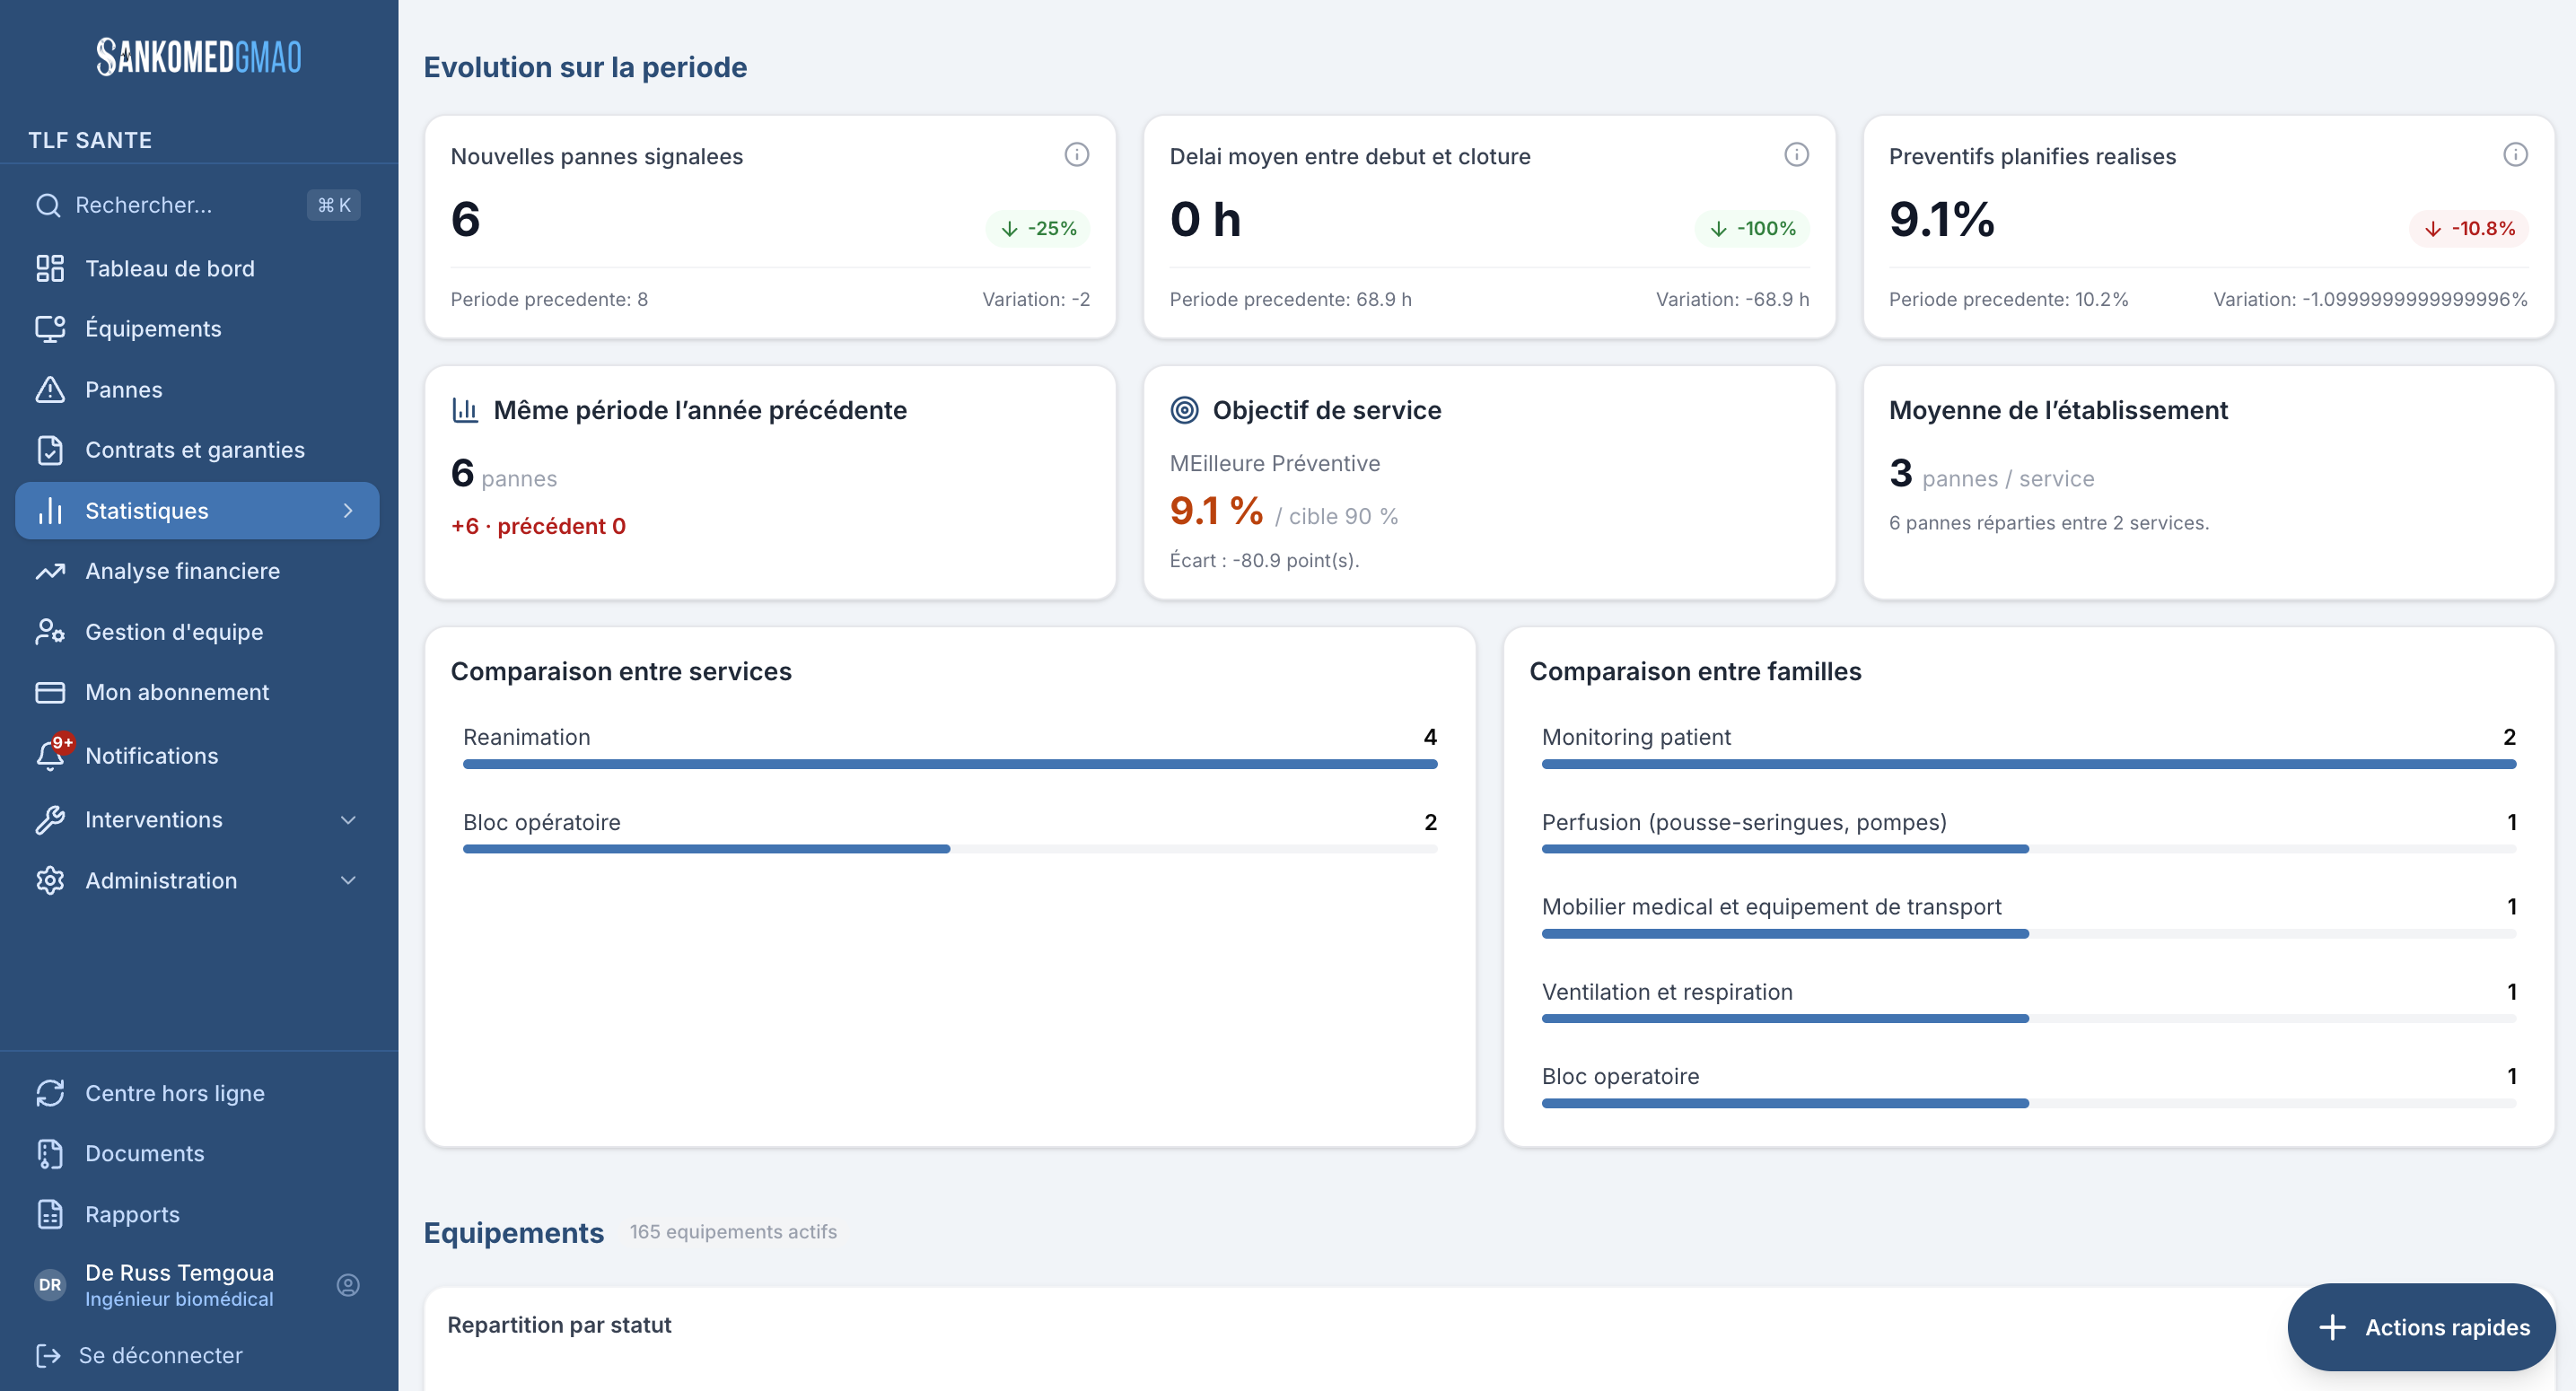Click the Statistiques bar chart icon
Viewport: 2576px width, 1391px height.
point(50,511)
